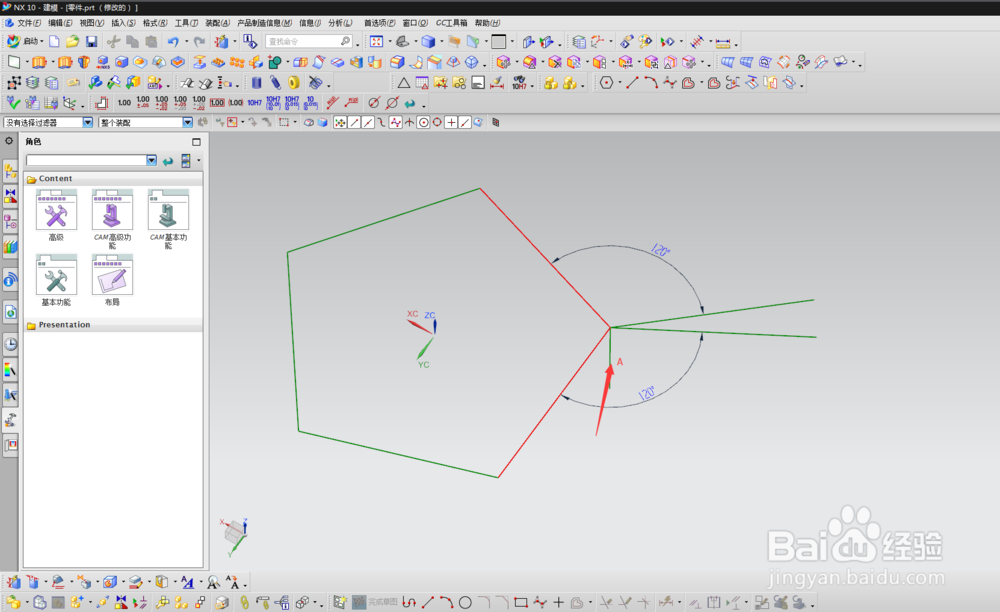
Task: Open the 插入(S) menu
Action: [x=123, y=23]
